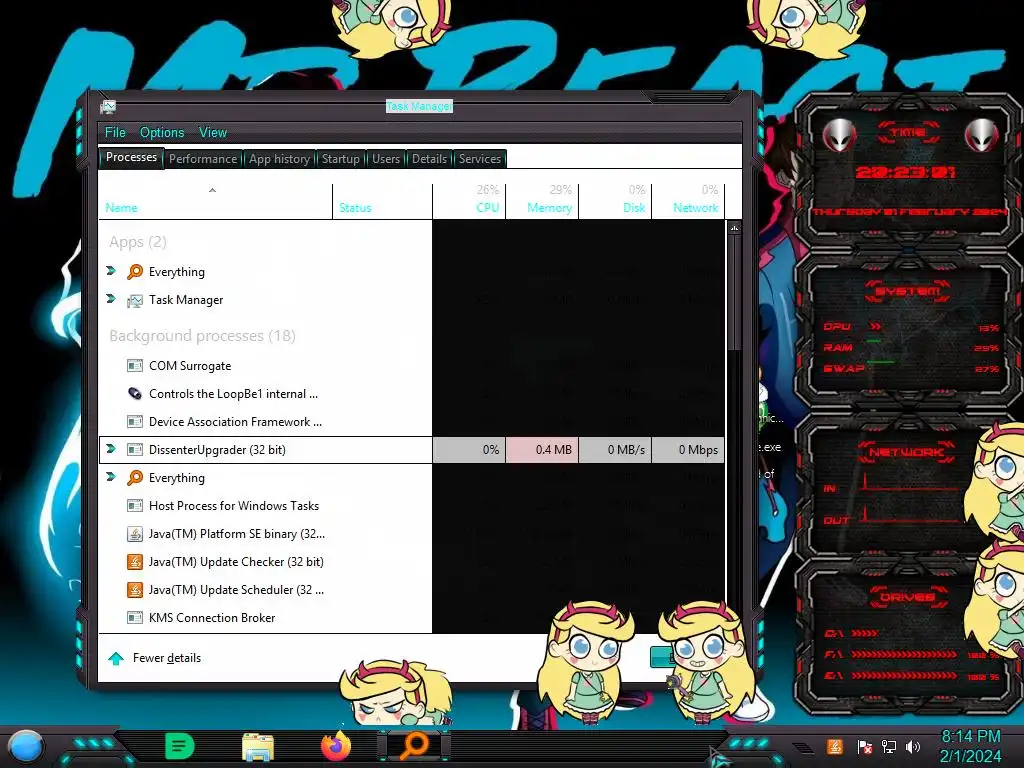Screen dimensions: 1024x768
Task: Open the View menu
Action: pyautogui.click(x=213, y=133)
